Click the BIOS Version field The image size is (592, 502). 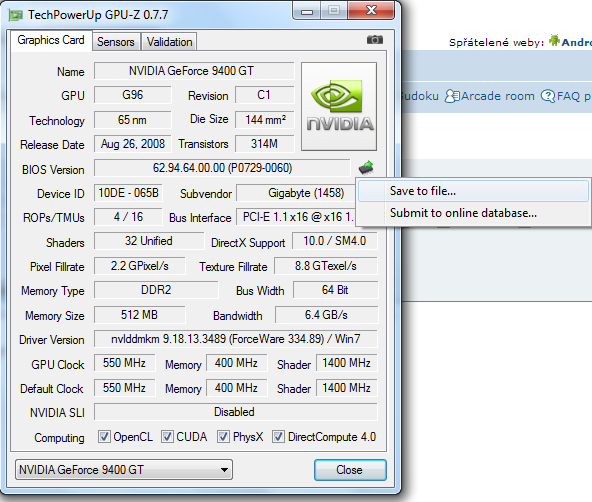coord(222,168)
